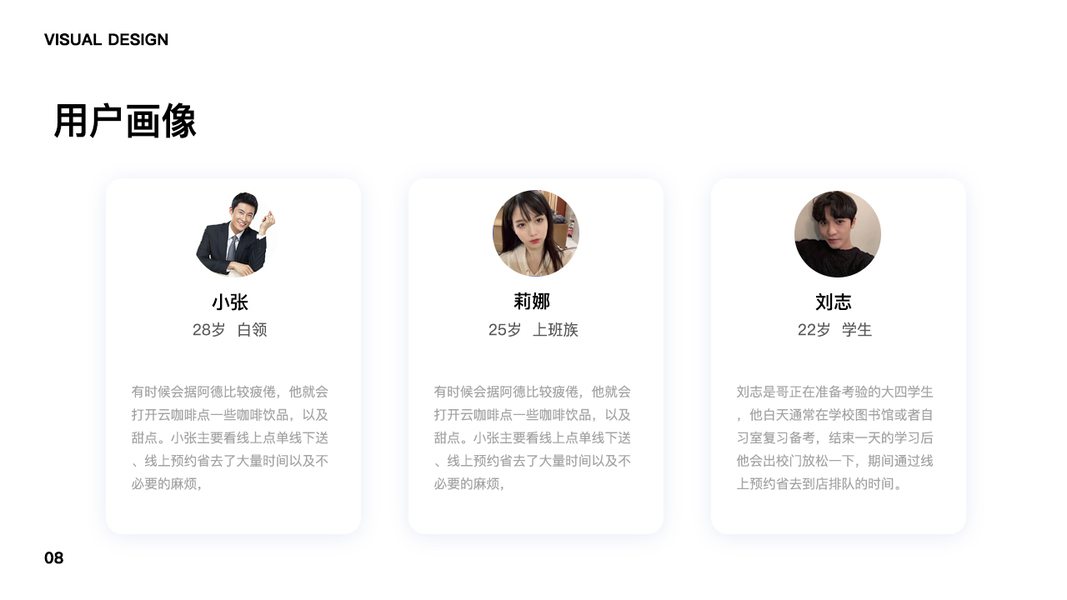Select the 刘志 name heading

click(834, 302)
